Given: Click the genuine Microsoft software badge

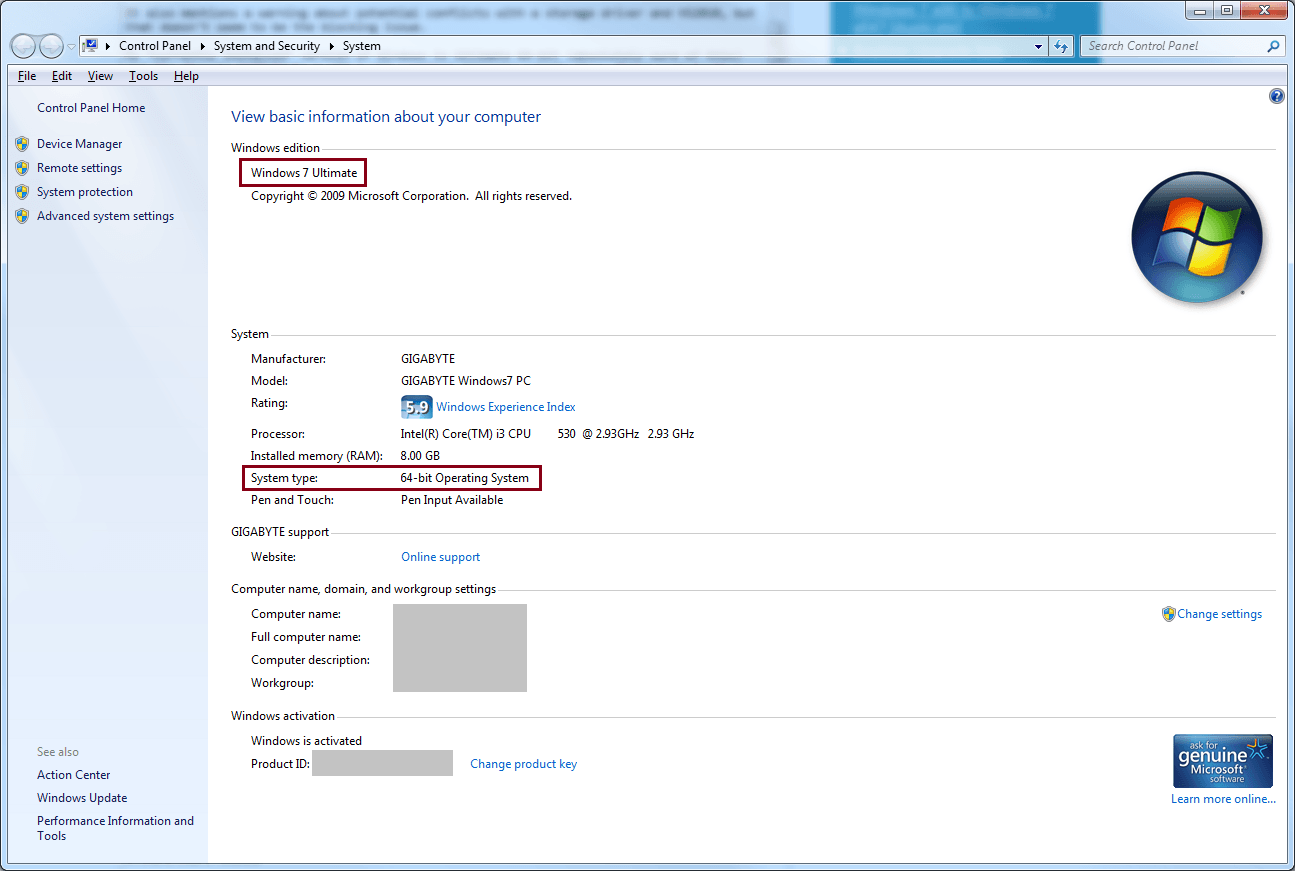Looking at the screenshot, I should (1223, 761).
